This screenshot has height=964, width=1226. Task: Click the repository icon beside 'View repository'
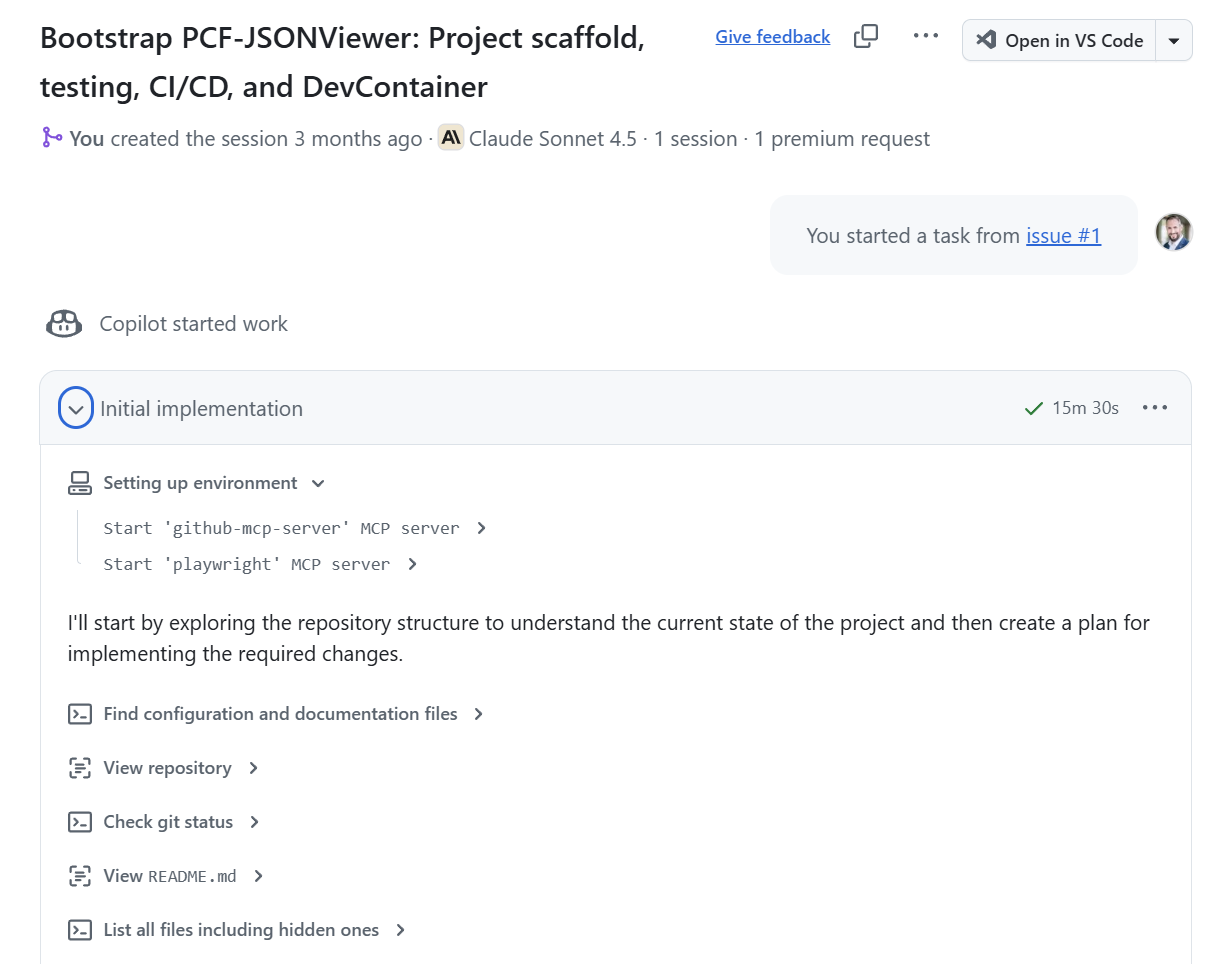(x=79, y=767)
